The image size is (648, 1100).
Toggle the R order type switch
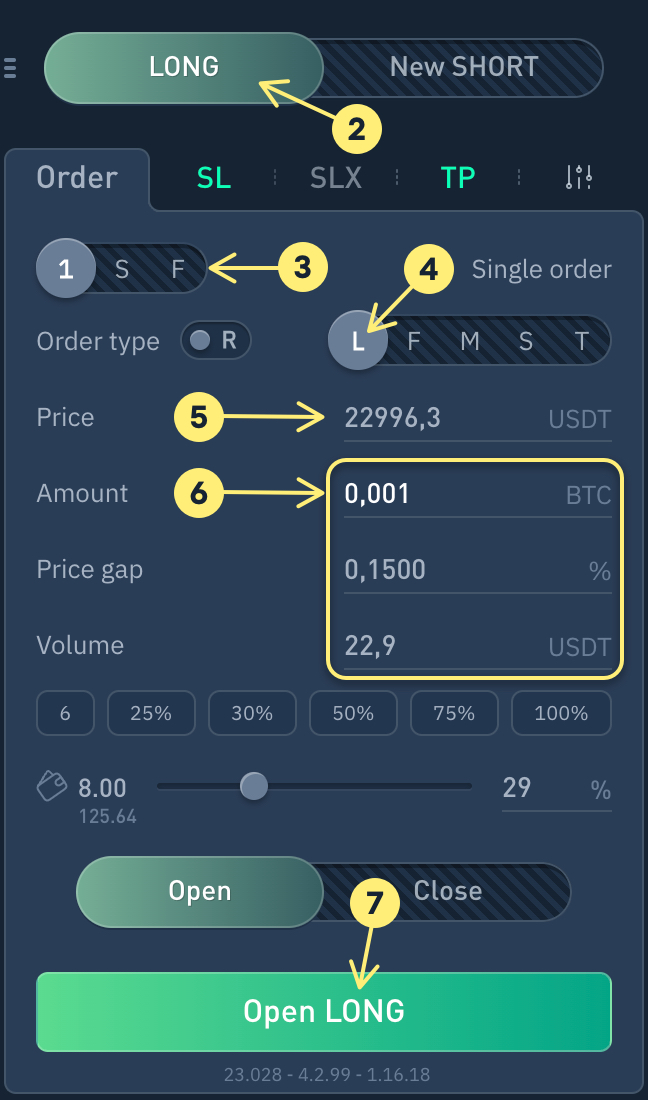(x=215, y=341)
